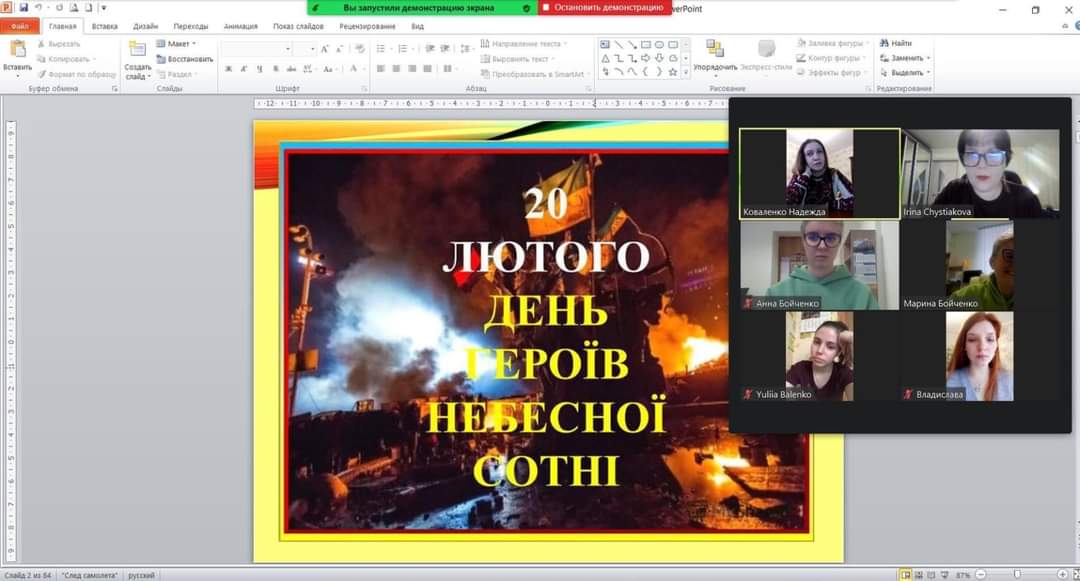Open the font name combo box
The image size is (1080, 581).
point(257,48)
